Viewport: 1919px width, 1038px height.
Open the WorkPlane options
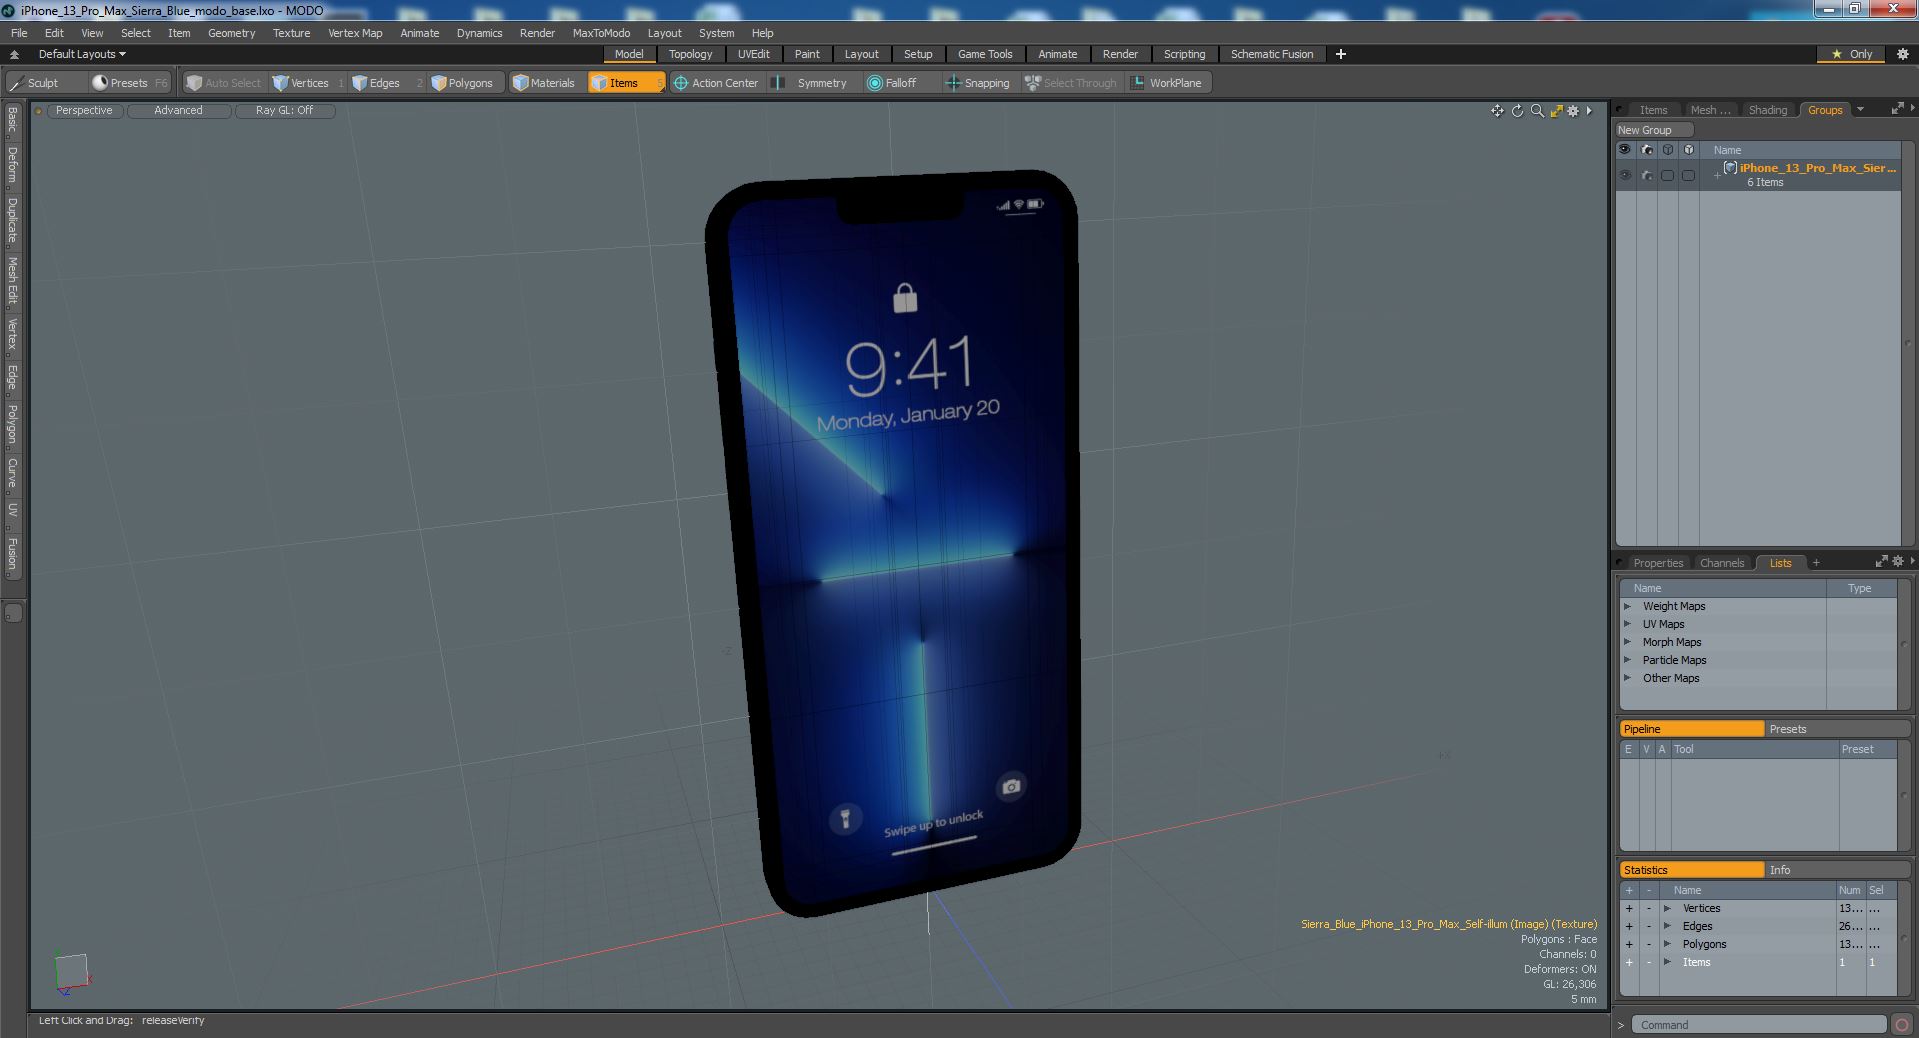[x=1167, y=83]
